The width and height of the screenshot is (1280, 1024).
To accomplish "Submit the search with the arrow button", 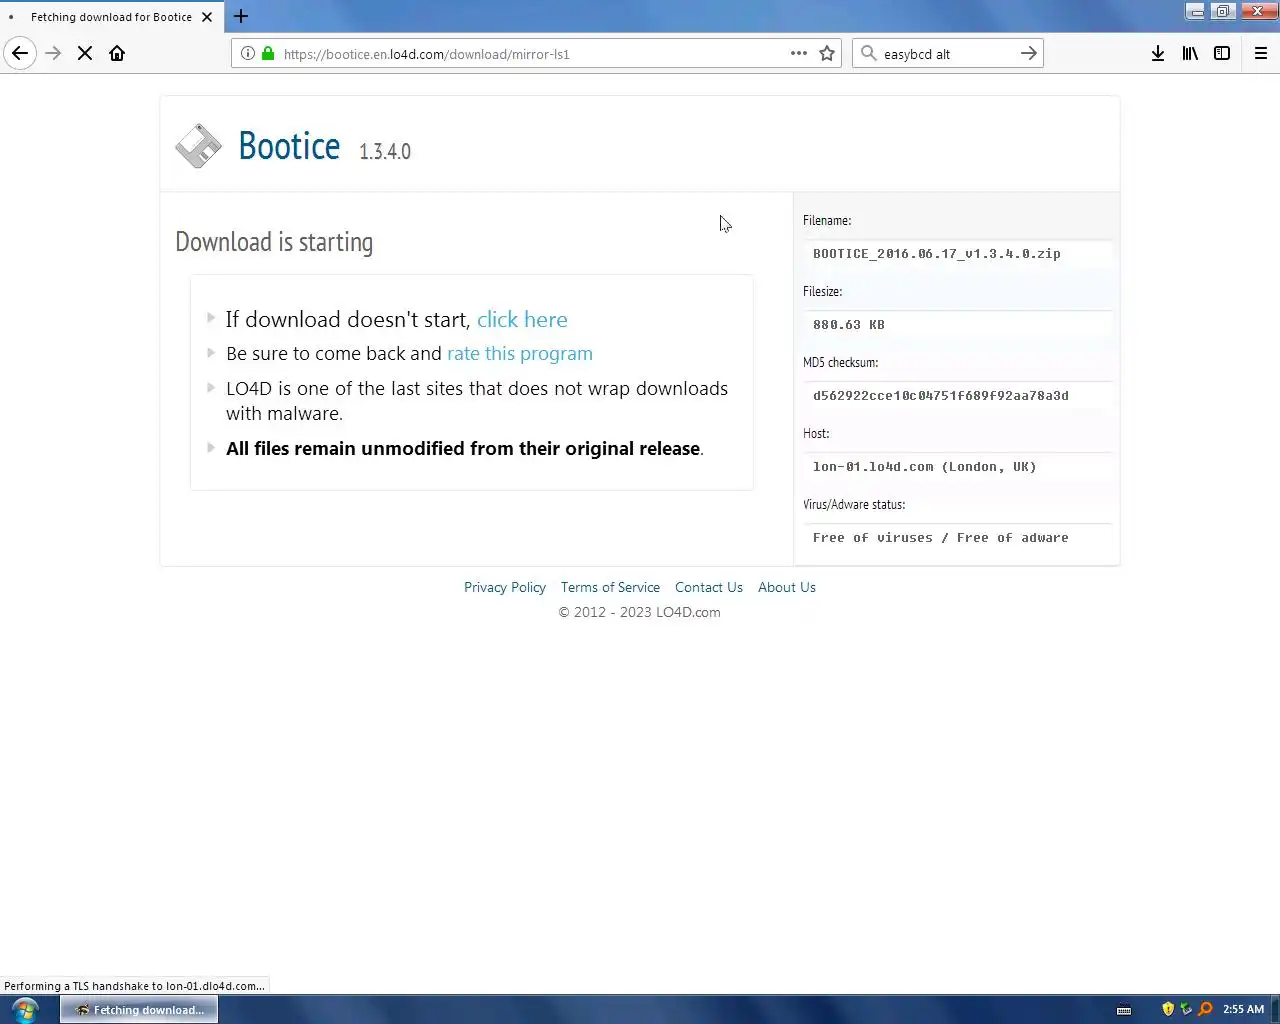I will coord(1029,54).
